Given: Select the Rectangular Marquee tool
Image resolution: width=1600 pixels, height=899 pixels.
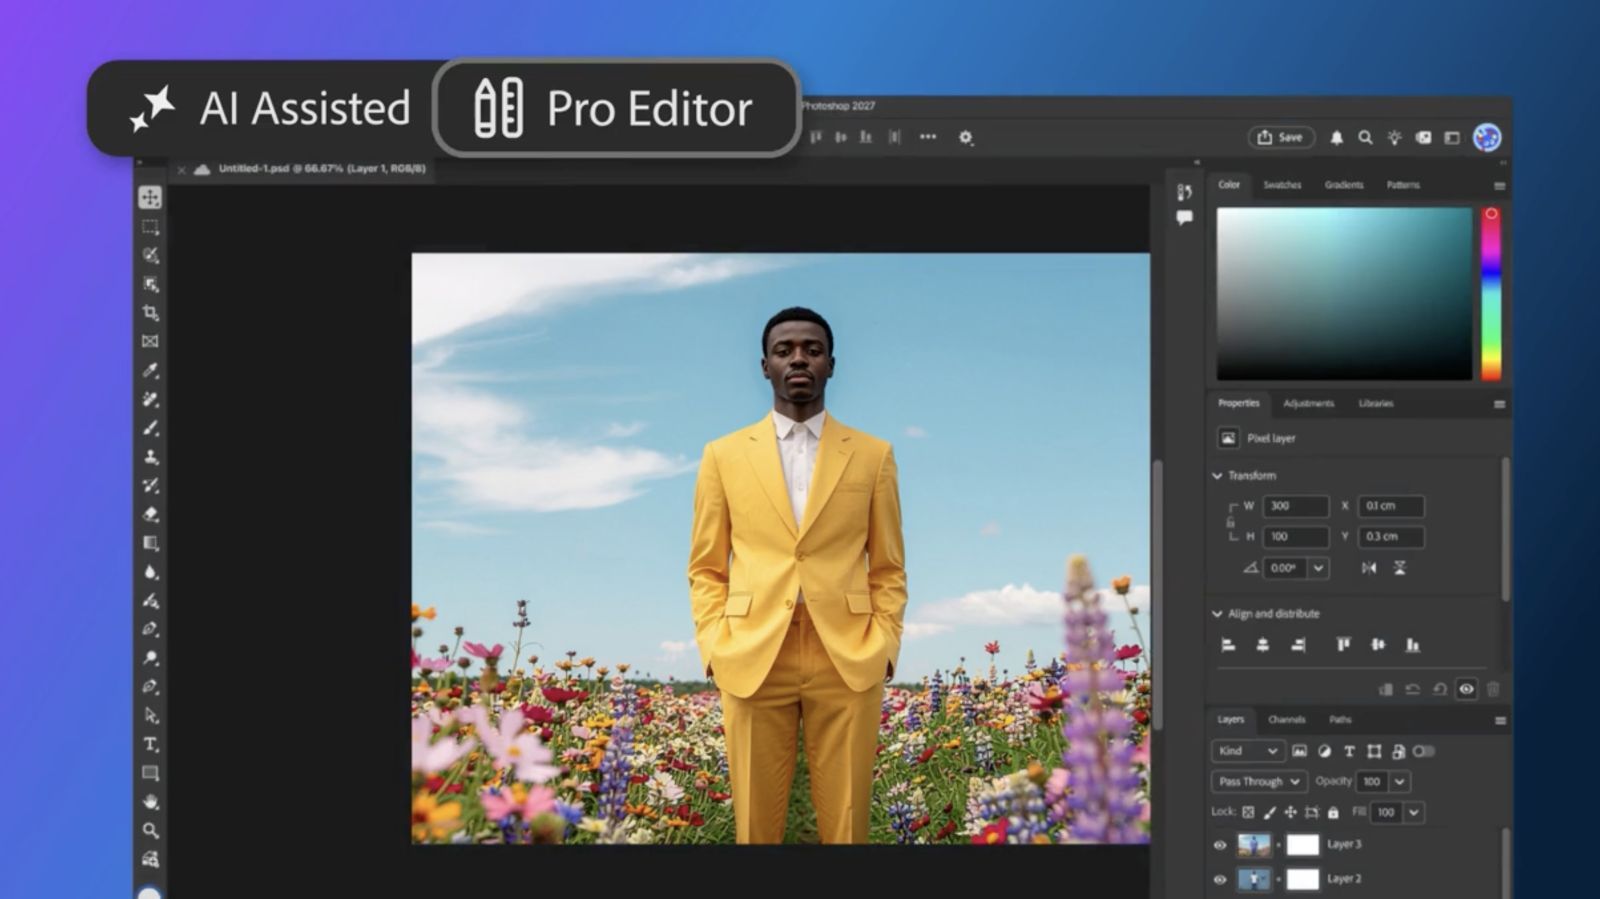Looking at the screenshot, I should click(150, 226).
